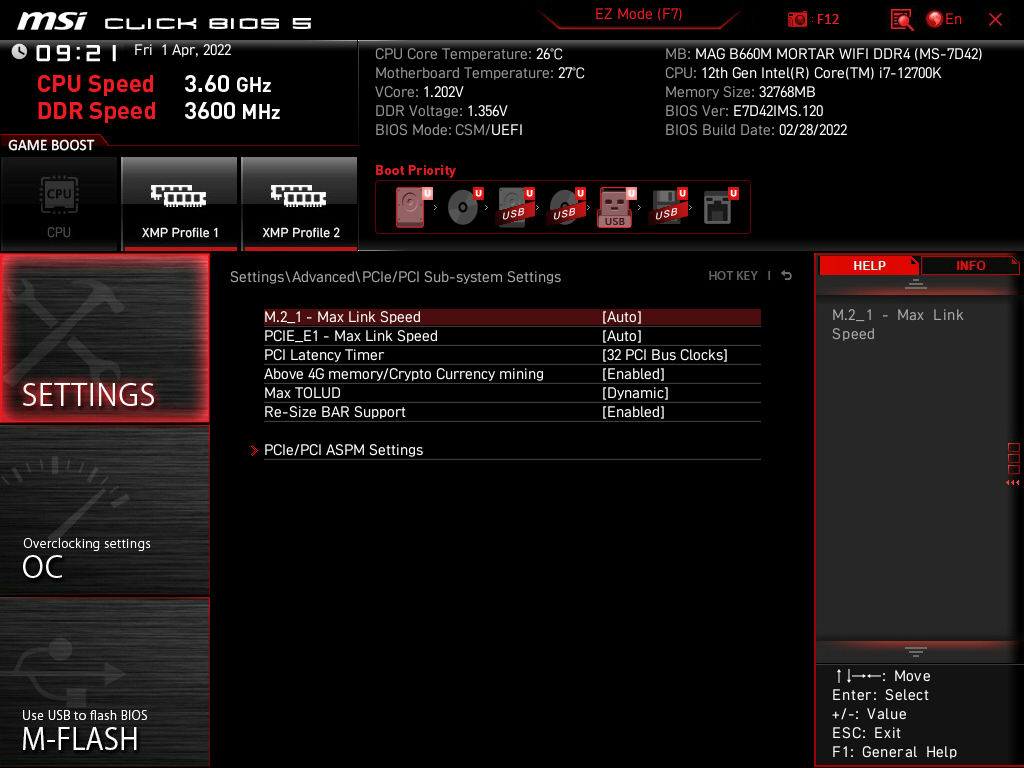Open the SETTINGS section
This screenshot has height=768, width=1024.
(x=104, y=338)
